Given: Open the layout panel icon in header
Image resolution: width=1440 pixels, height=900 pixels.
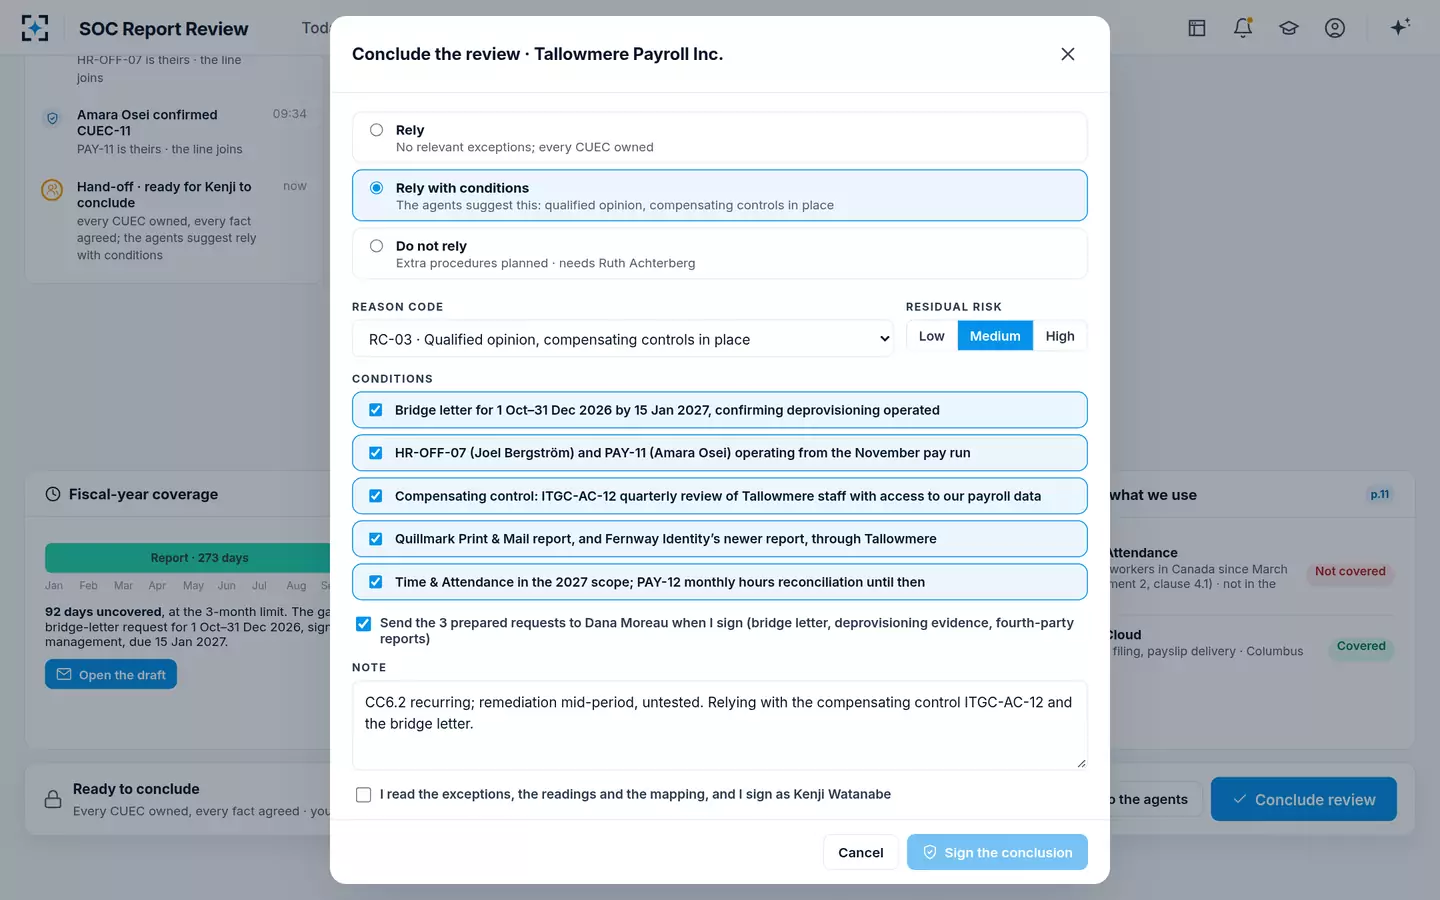Looking at the screenshot, I should click(1197, 28).
